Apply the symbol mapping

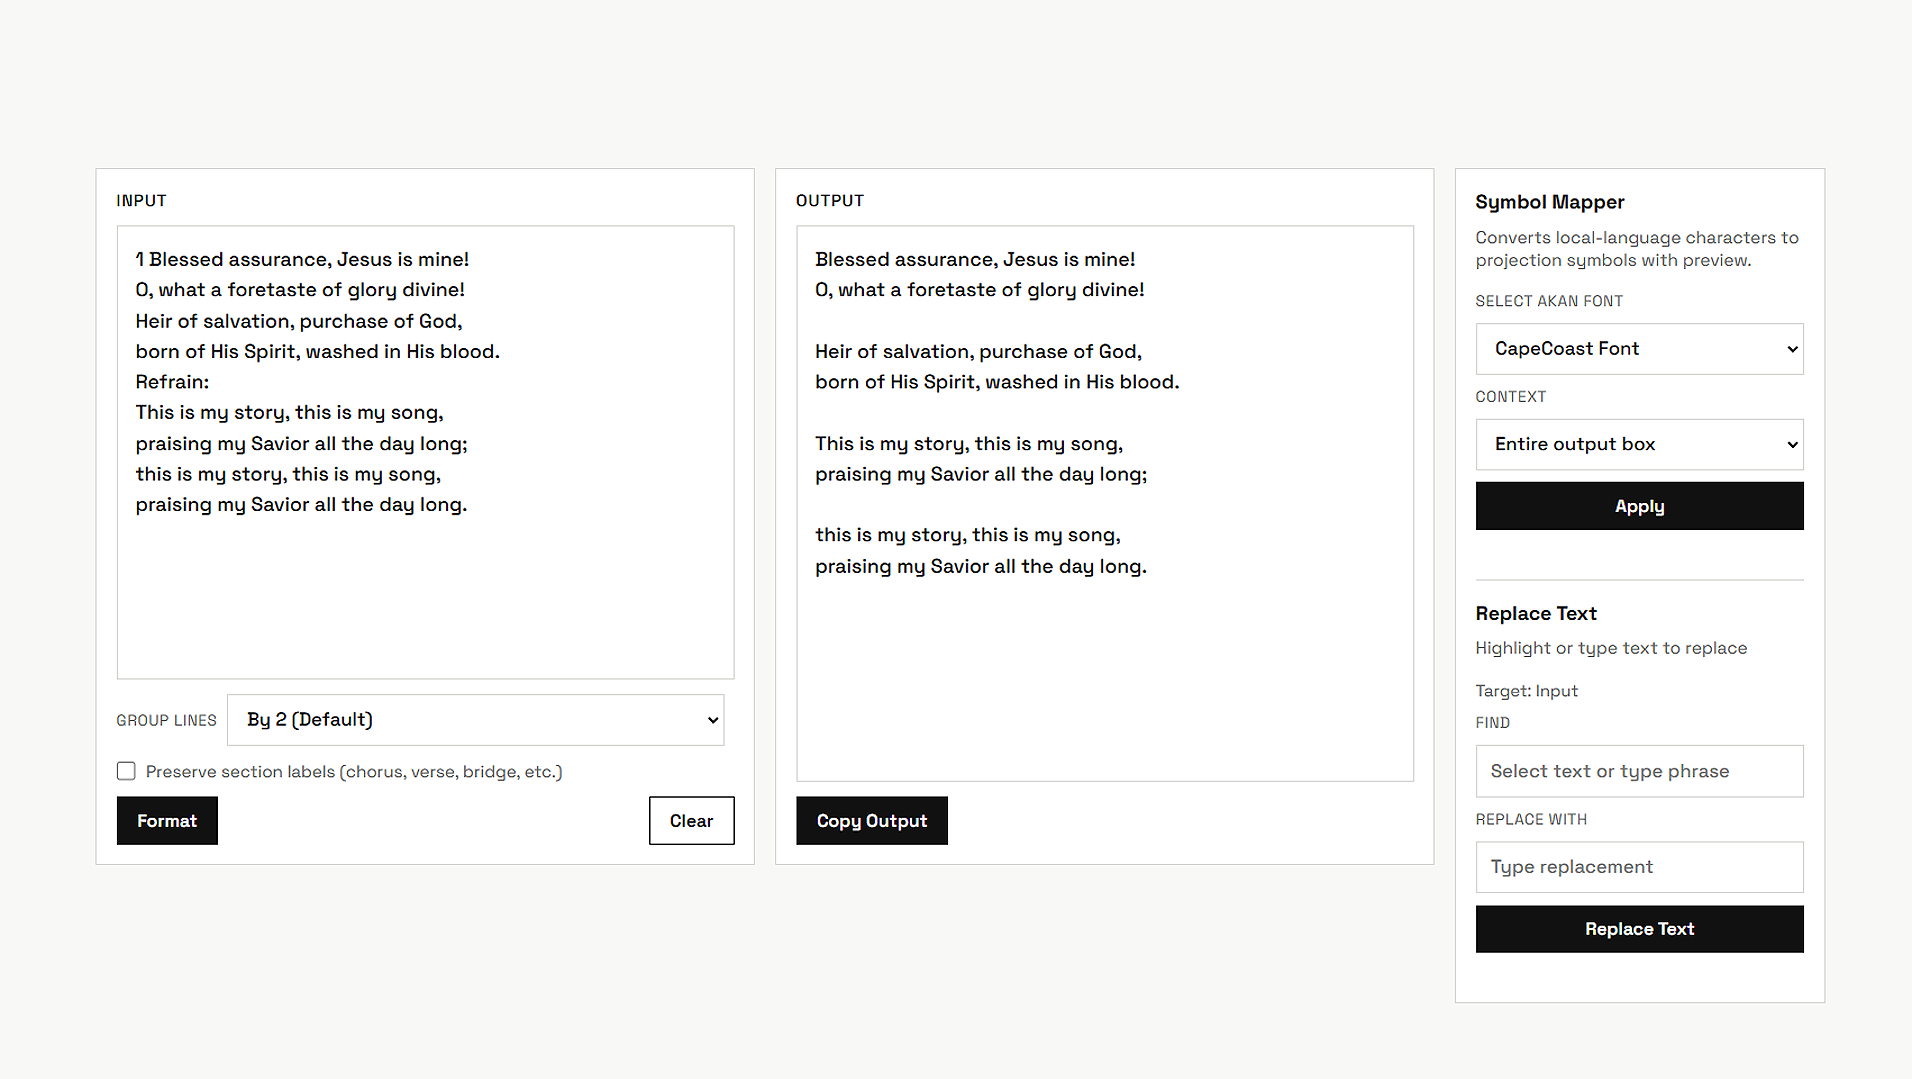(1639, 506)
